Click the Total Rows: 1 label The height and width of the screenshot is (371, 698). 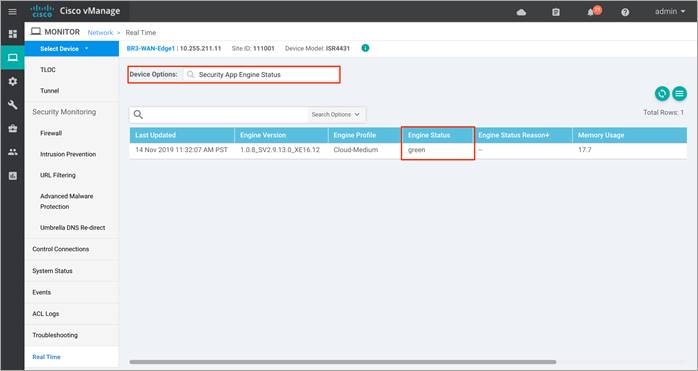pyautogui.click(x=663, y=112)
